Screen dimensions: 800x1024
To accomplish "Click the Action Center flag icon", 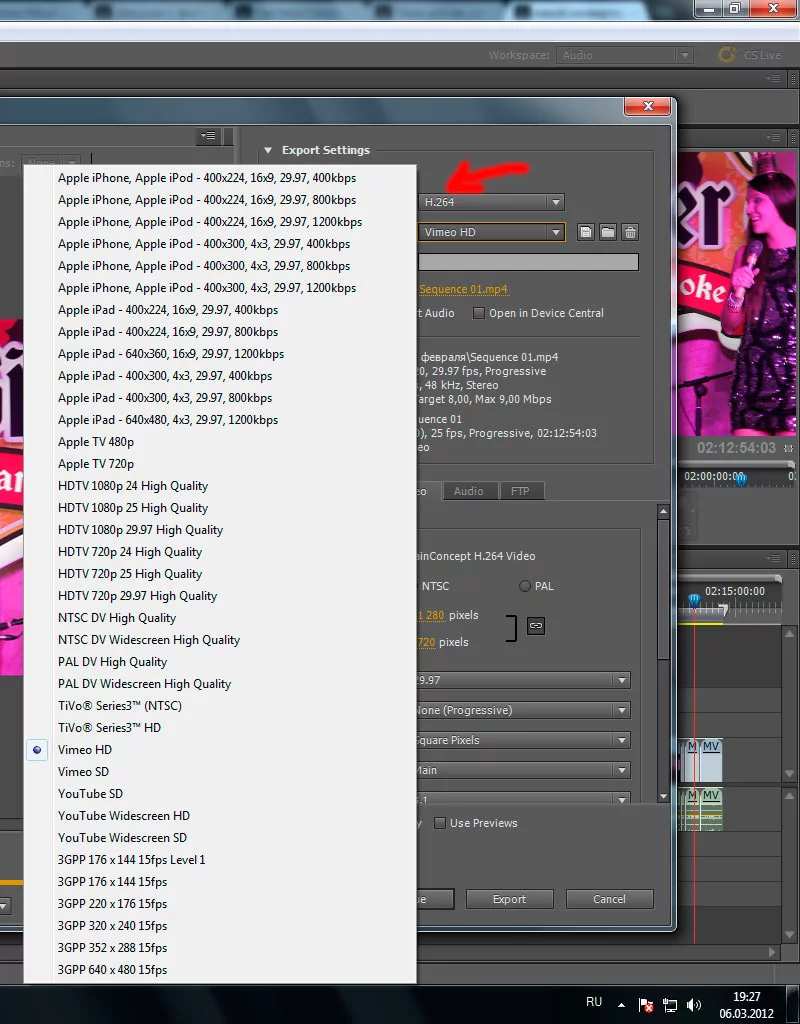I will (646, 1005).
